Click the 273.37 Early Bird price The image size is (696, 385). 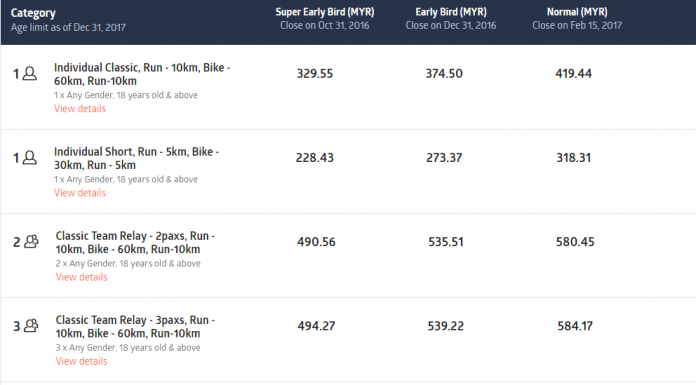pyautogui.click(x=444, y=158)
